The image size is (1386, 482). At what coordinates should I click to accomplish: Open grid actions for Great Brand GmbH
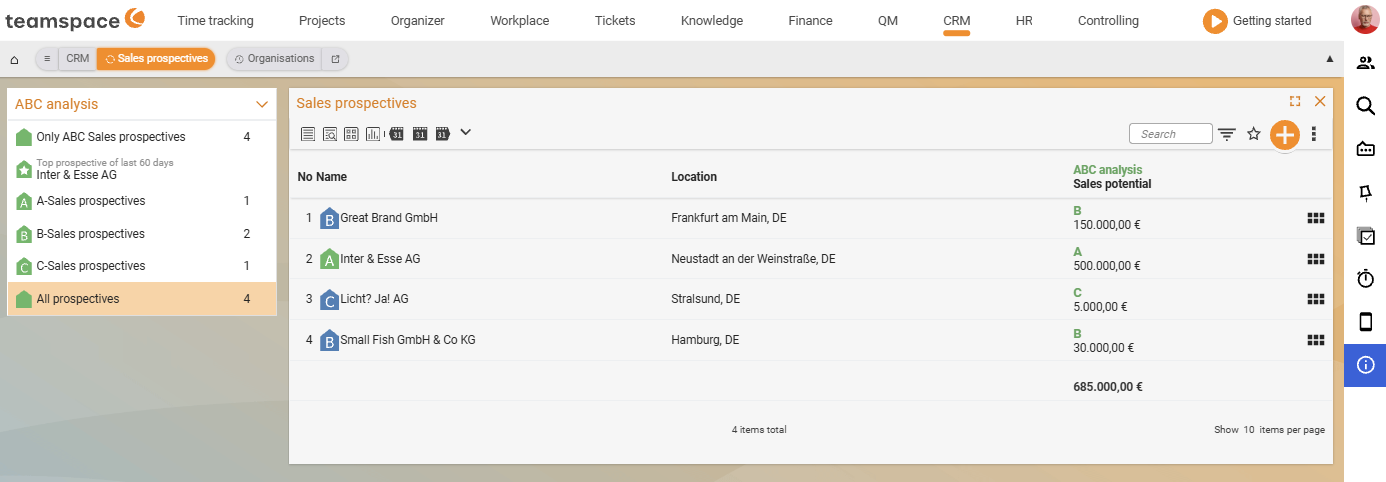(1316, 218)
